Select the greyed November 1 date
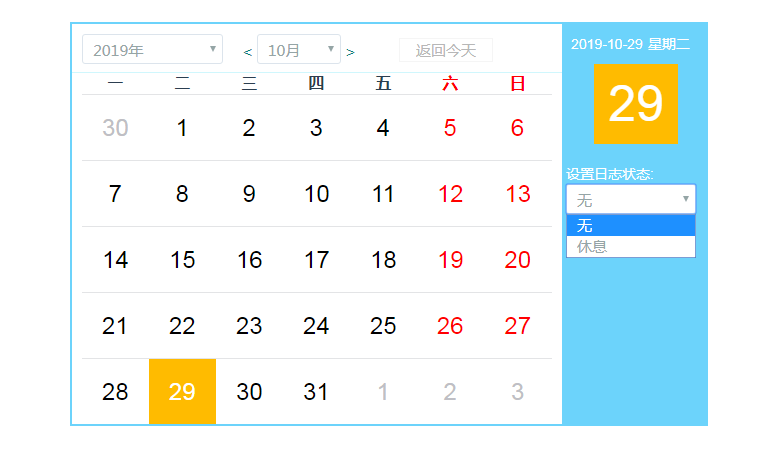780x464 pixels. 383,391
